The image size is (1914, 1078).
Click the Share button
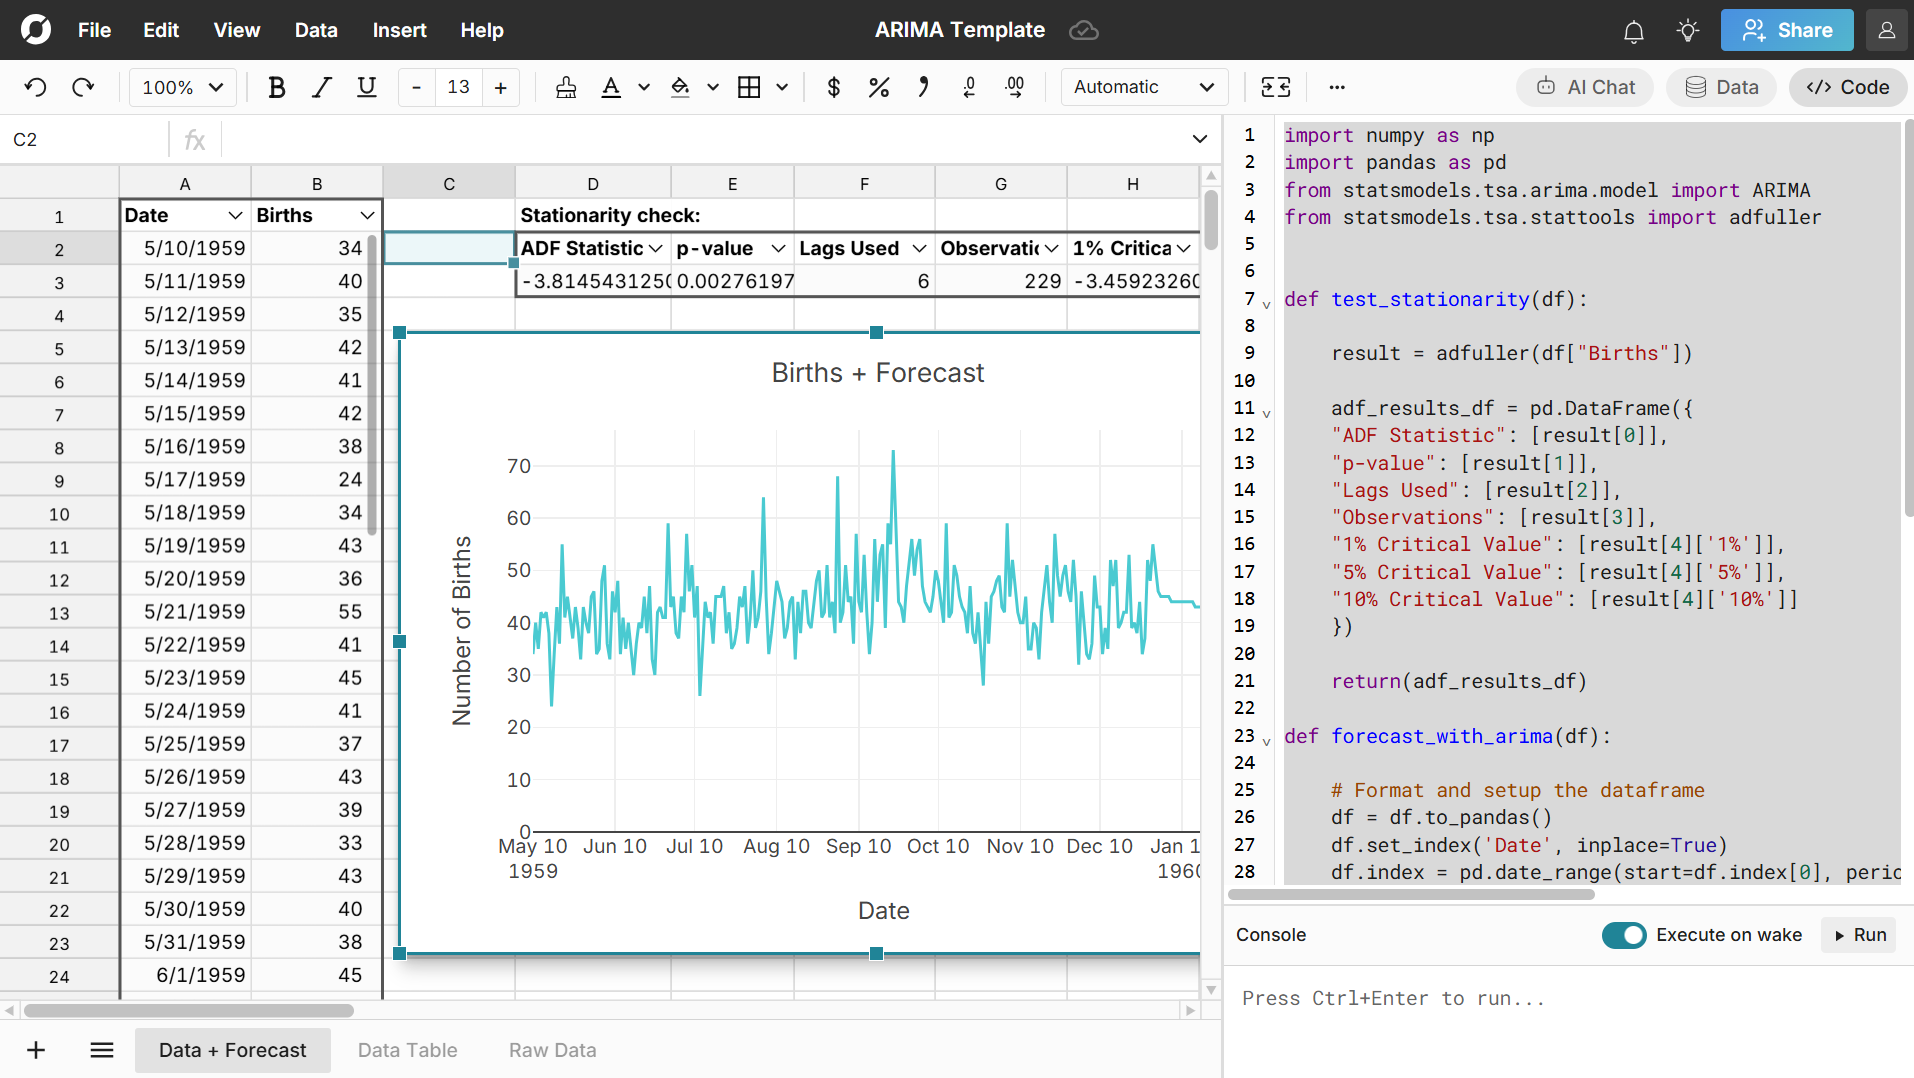point(1786,30)
